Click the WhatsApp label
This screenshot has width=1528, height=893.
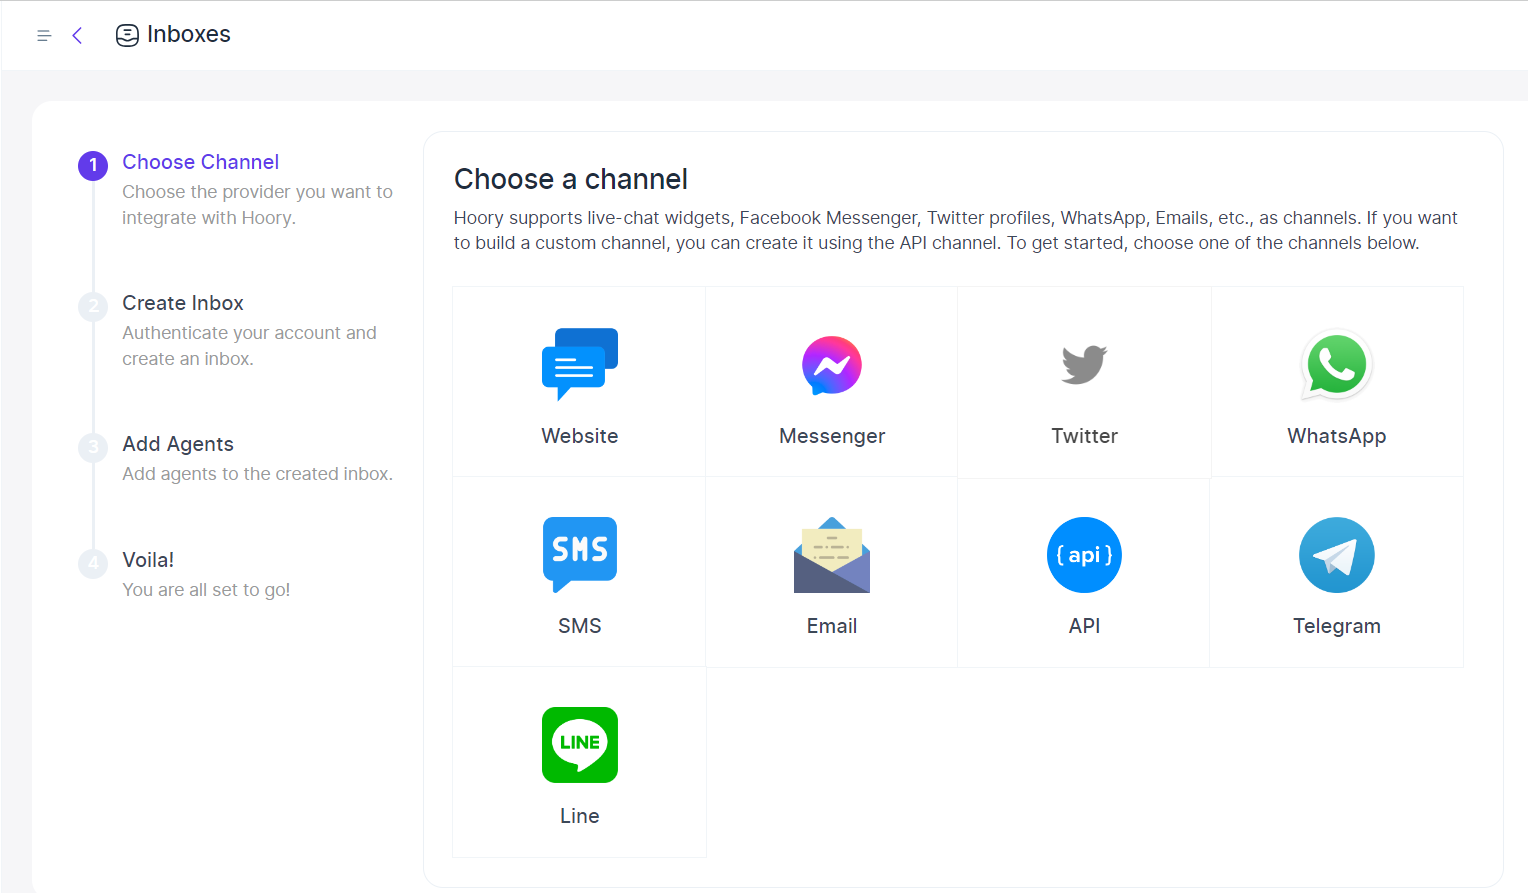[x=1337, y=436]
